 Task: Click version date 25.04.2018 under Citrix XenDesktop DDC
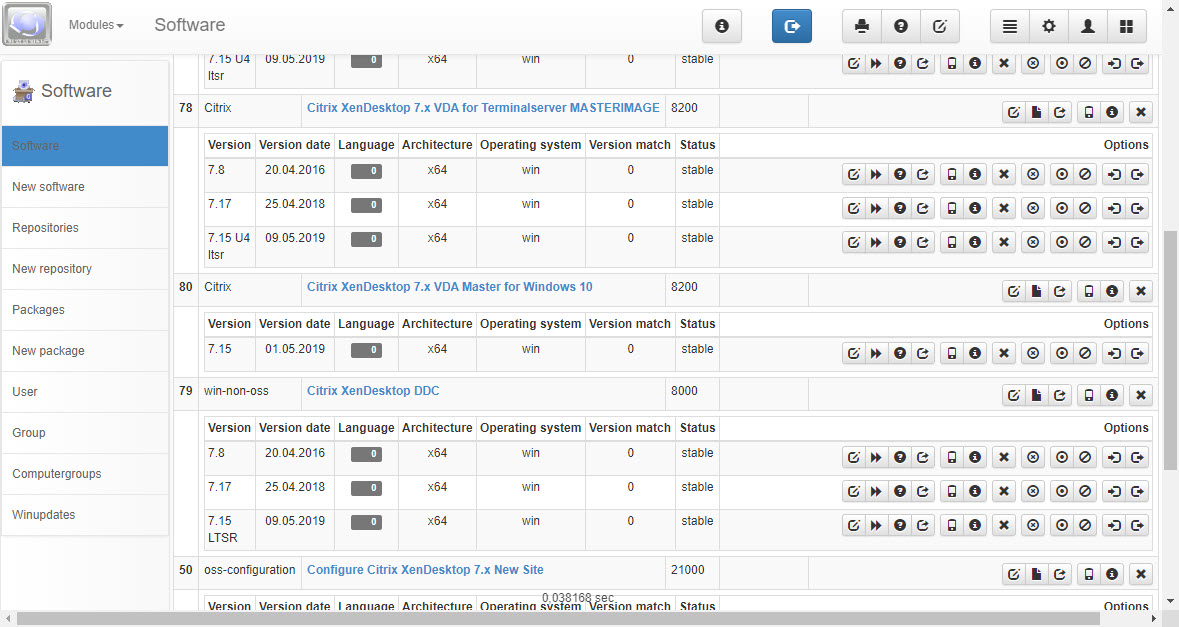[295, 486]
